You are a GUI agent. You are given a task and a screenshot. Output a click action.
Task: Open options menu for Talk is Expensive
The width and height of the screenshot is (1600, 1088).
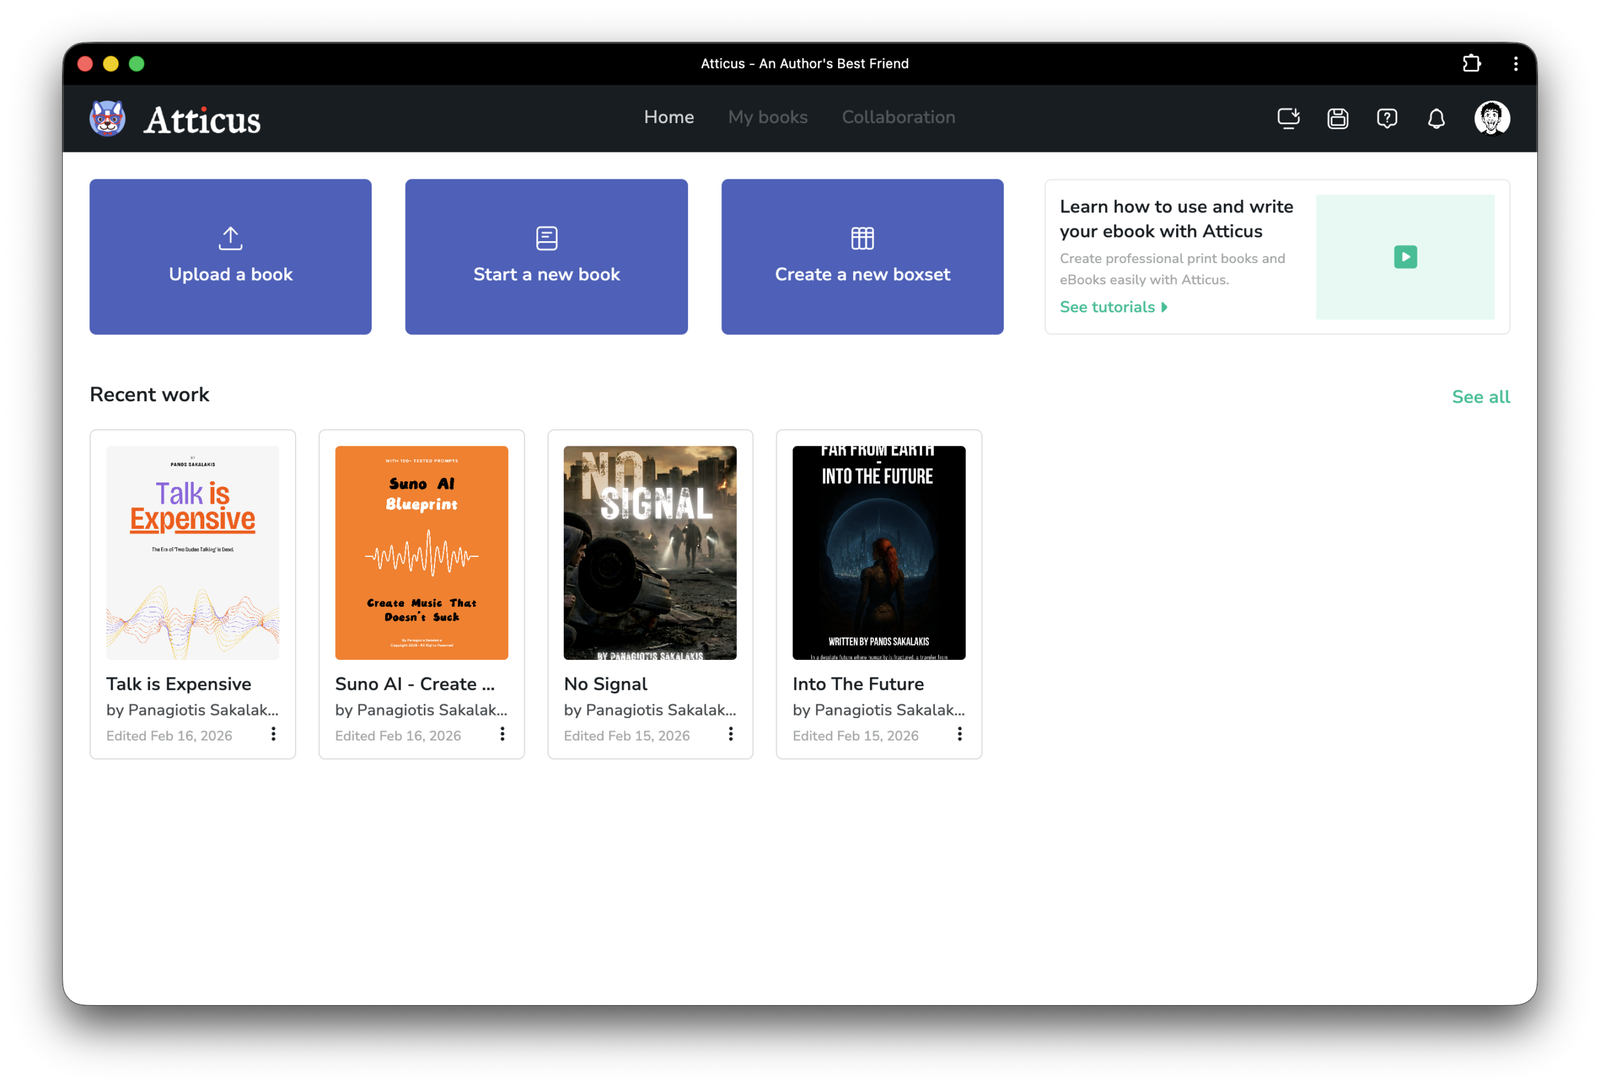[273, 734]
